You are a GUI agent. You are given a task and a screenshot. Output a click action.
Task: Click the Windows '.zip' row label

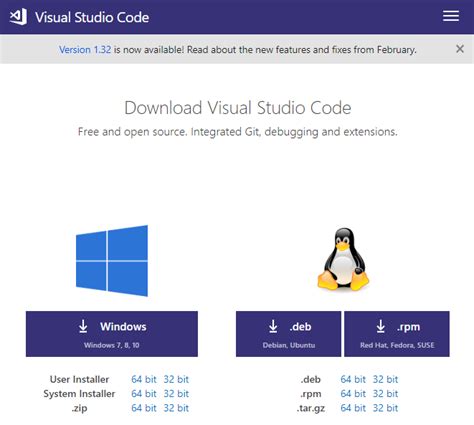79,408
